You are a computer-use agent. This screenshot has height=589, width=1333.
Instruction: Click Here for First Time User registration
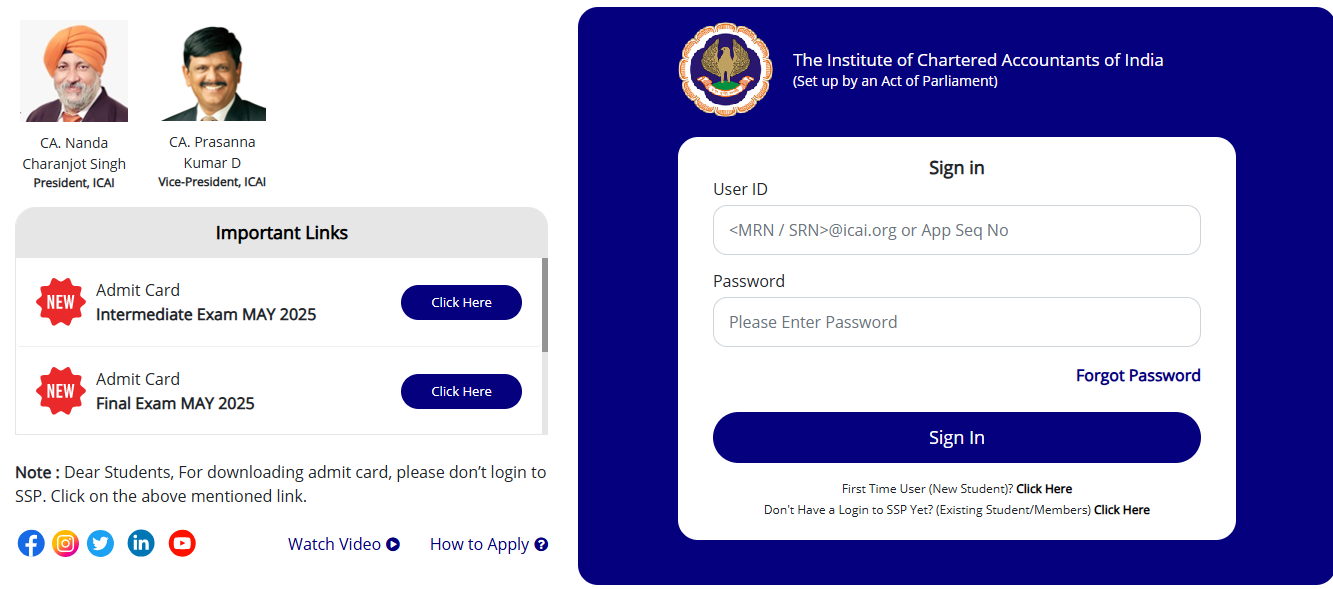(1043, 488)
